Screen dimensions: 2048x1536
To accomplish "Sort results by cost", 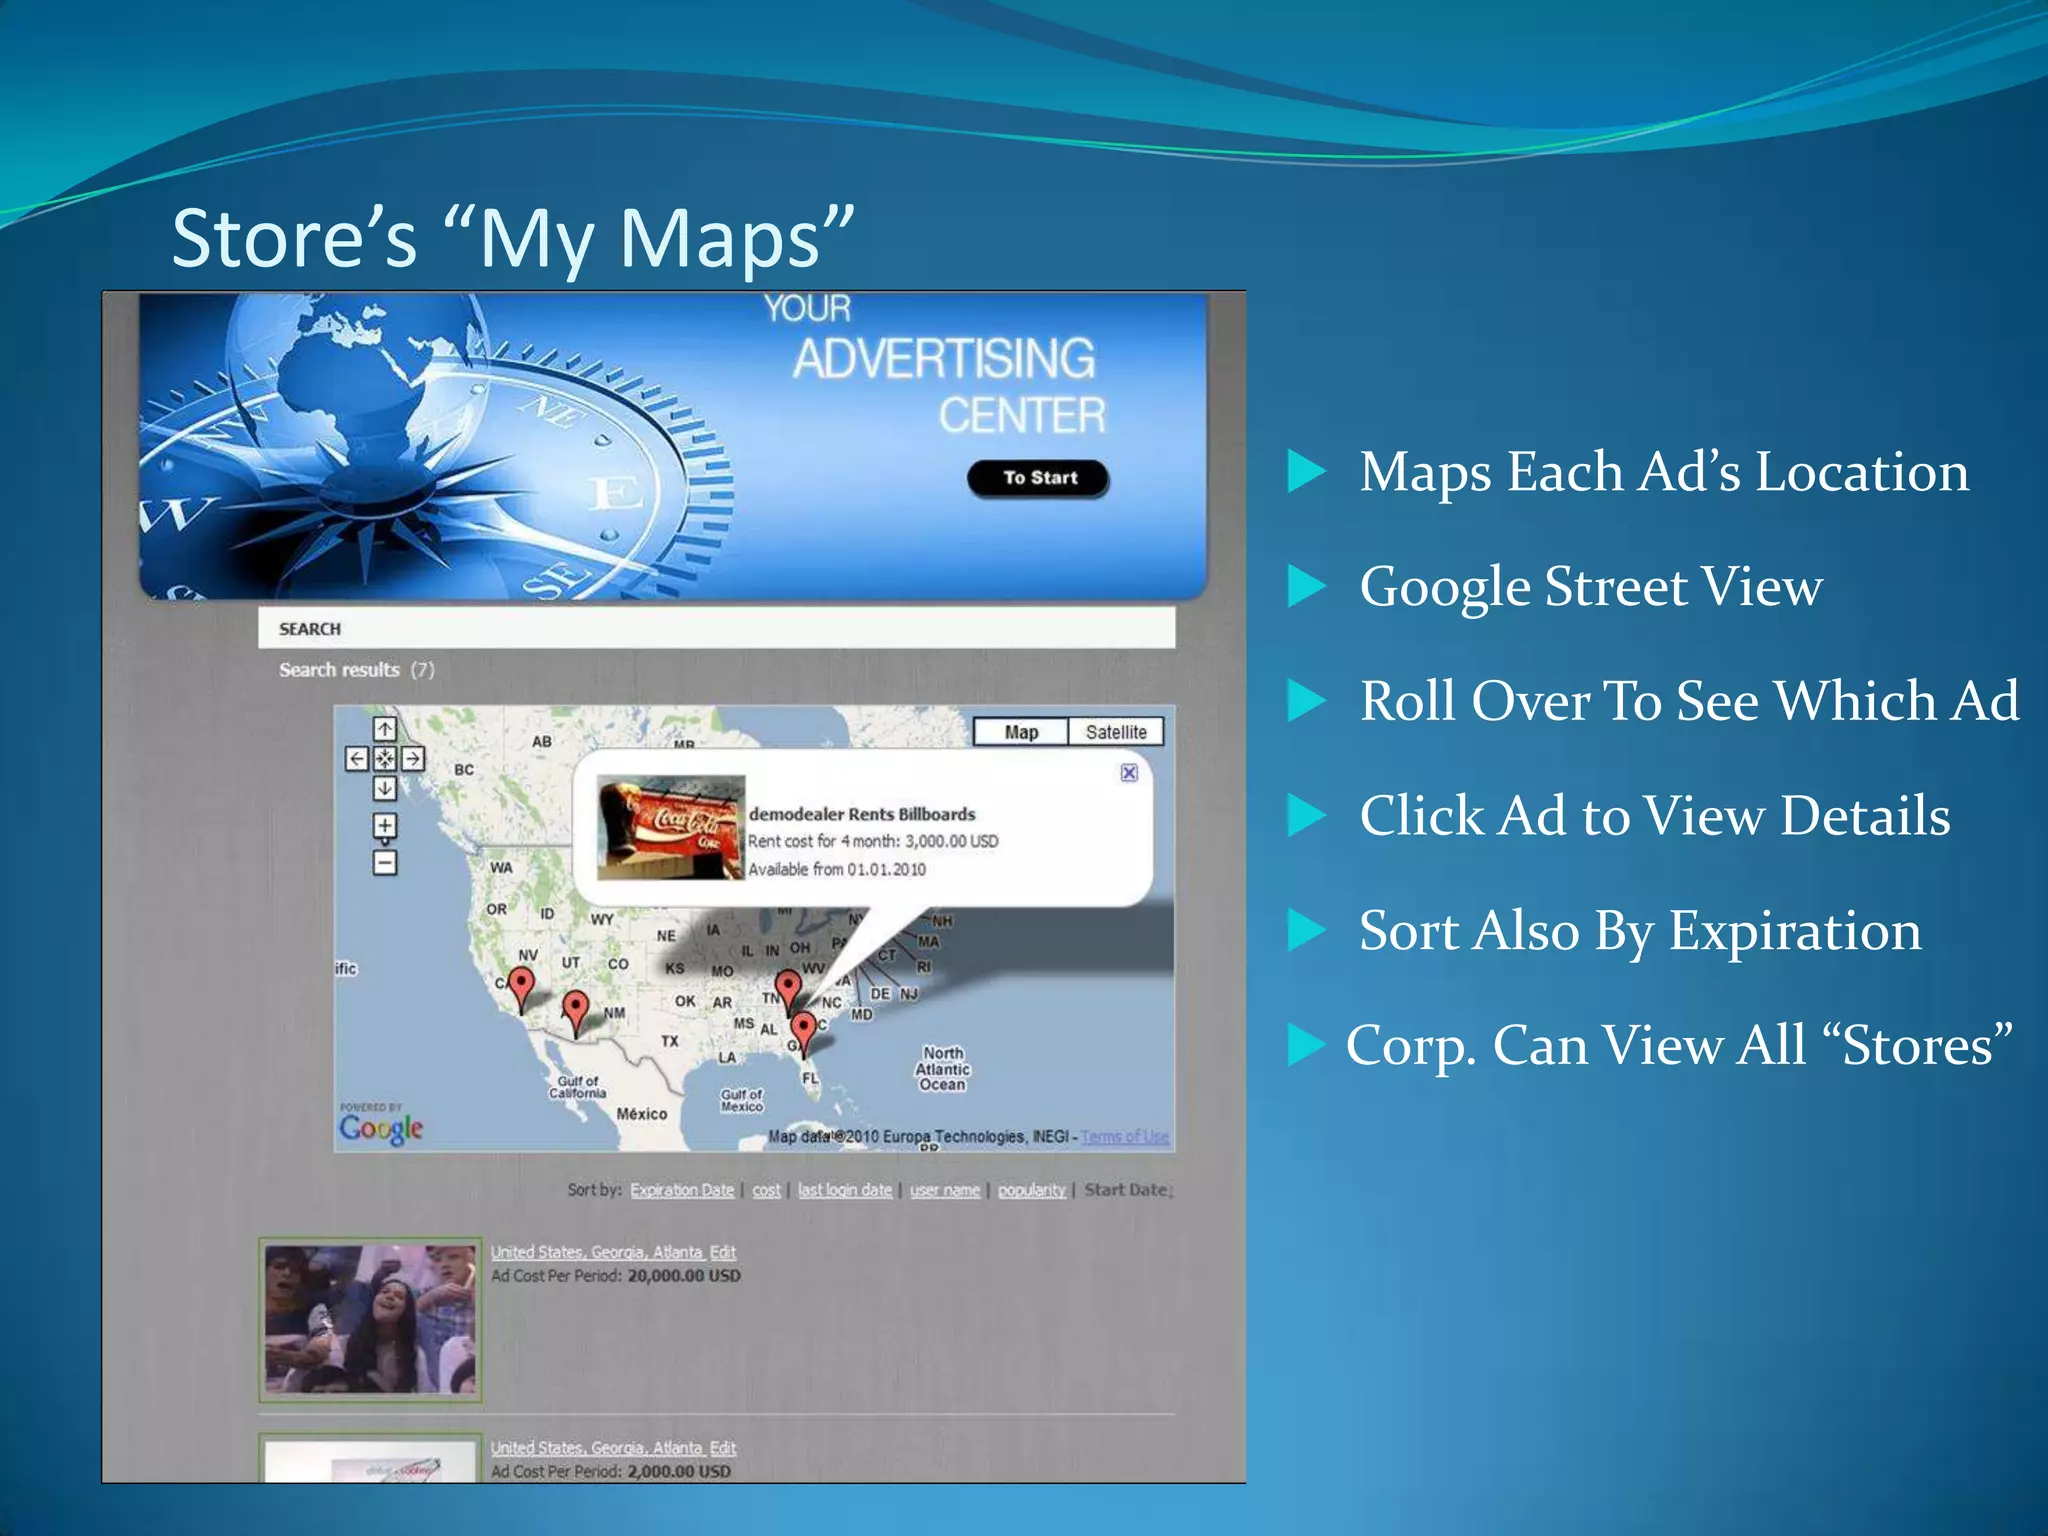I will [x=766, y=1190].
